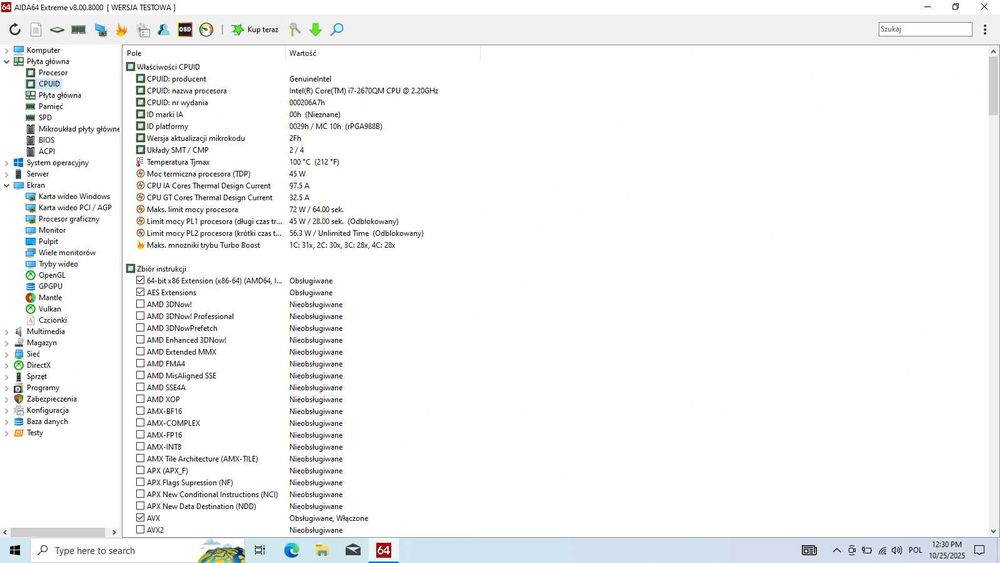Launch the stability test flame icon
Screen dimensions: 1000x563
[x=121, y=29]
